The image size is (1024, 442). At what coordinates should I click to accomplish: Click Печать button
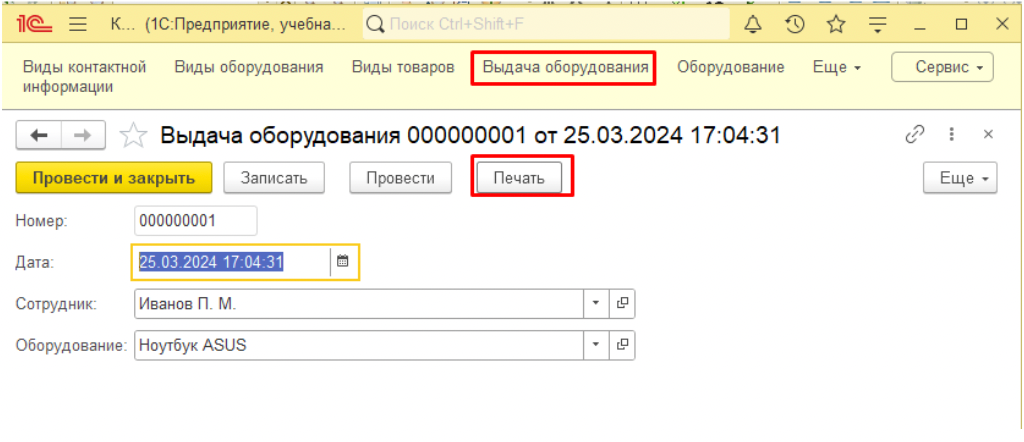pyautogui.click(x=519, y=178)
